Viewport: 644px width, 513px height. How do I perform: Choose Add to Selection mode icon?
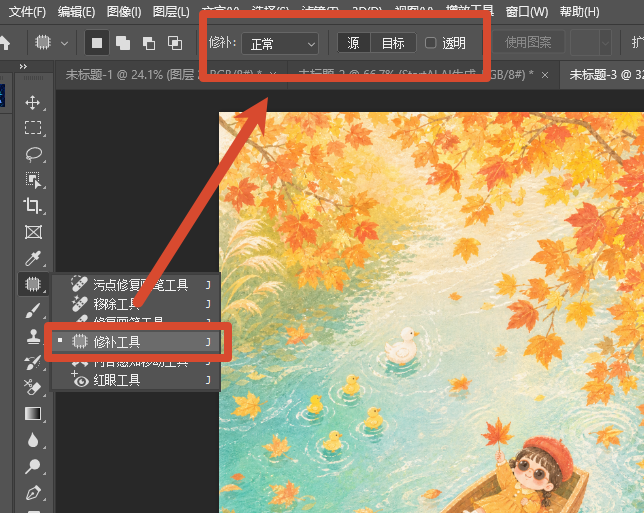[123, 43]
